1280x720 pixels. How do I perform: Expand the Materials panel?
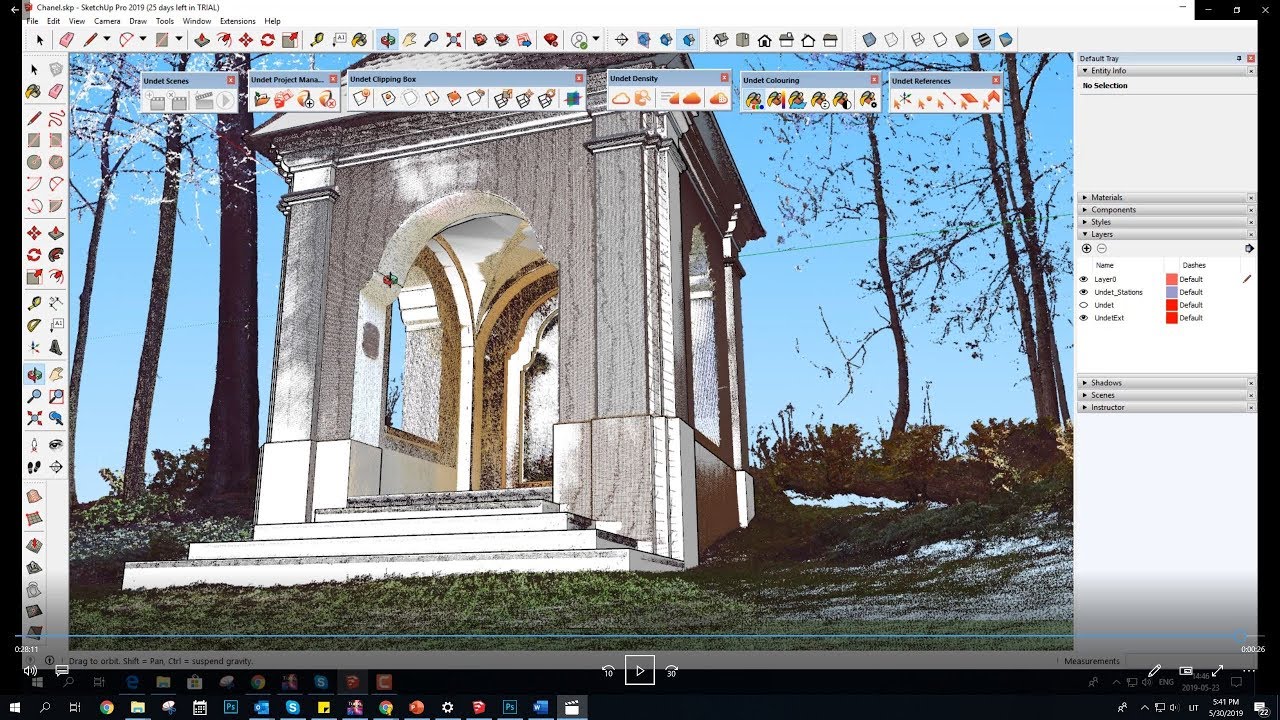pyautogui.click(x=1166, y=197)
